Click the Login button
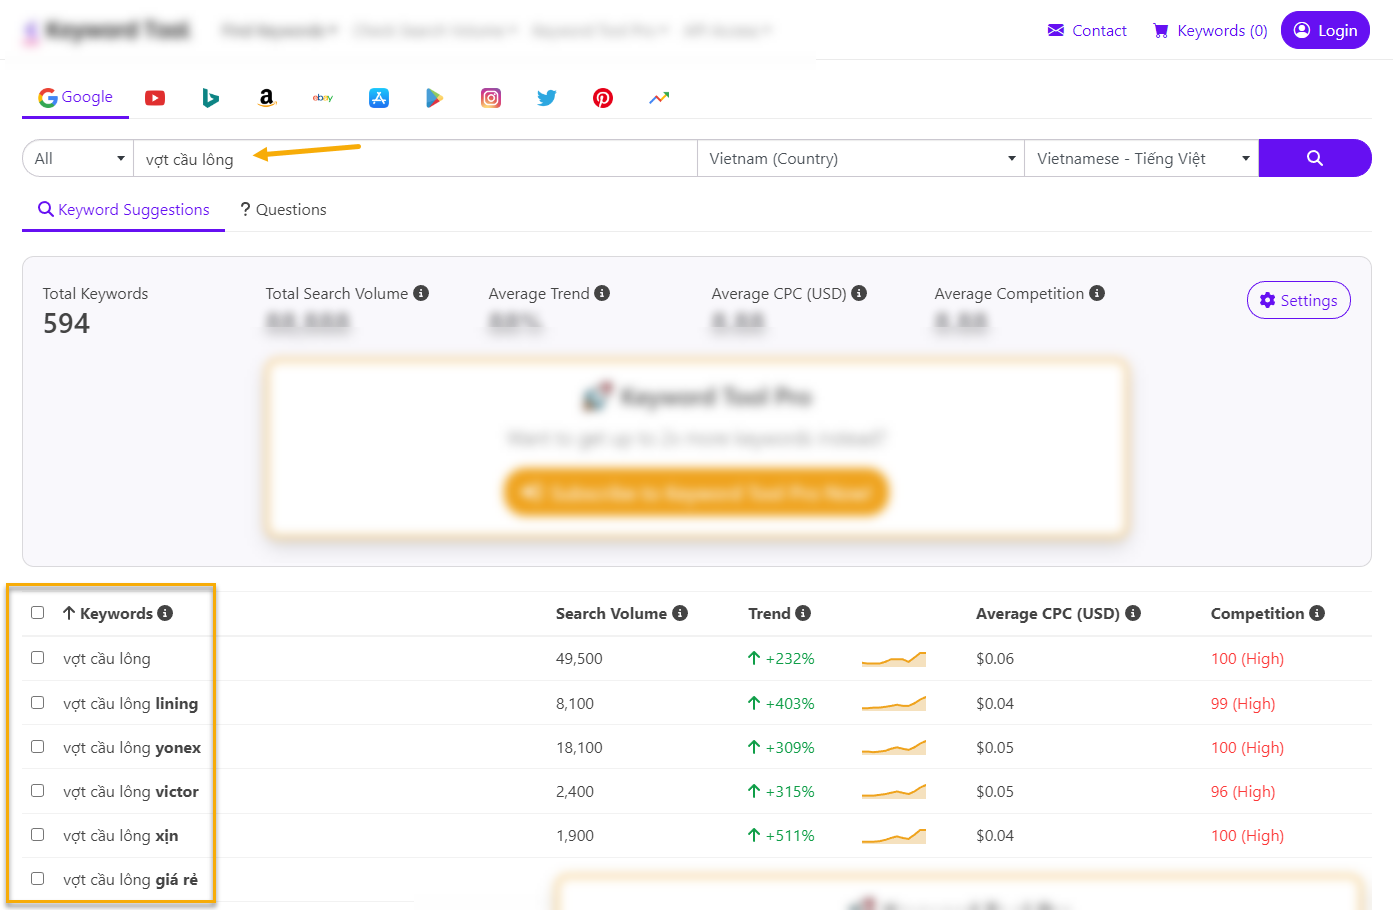This screenshot has width=1393, height=910. pyautogui.click(x=1325, y=31)
